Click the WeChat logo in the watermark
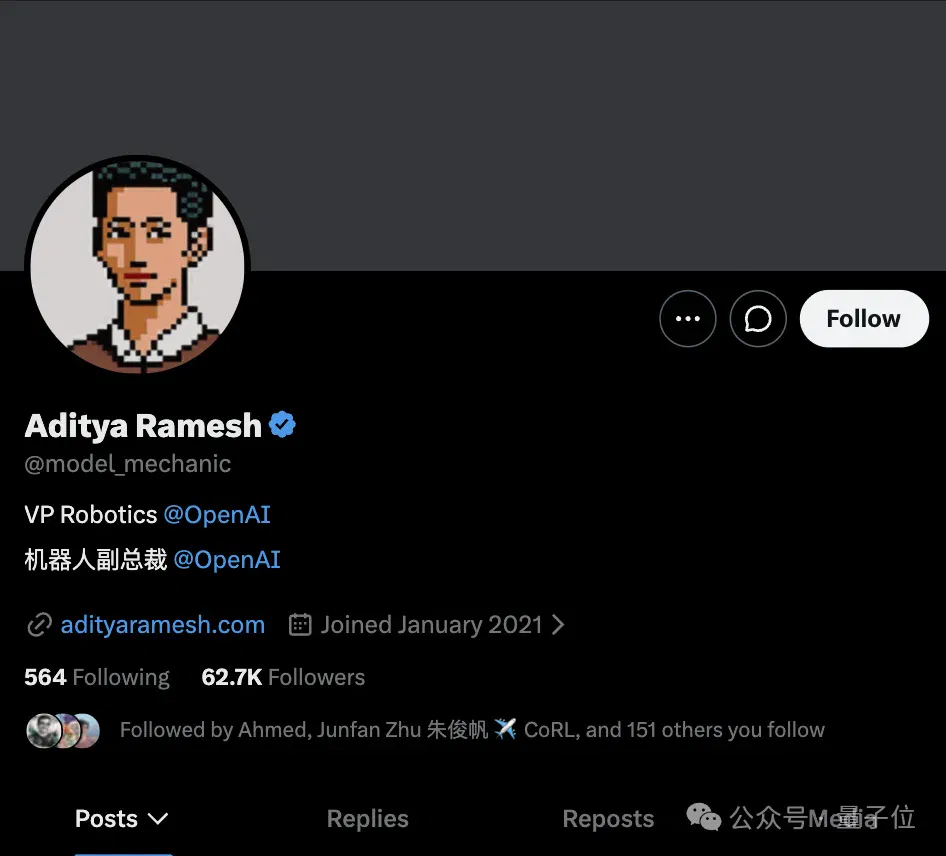The image size is (946, 856). pyautogui.click(x=703, y=817)
